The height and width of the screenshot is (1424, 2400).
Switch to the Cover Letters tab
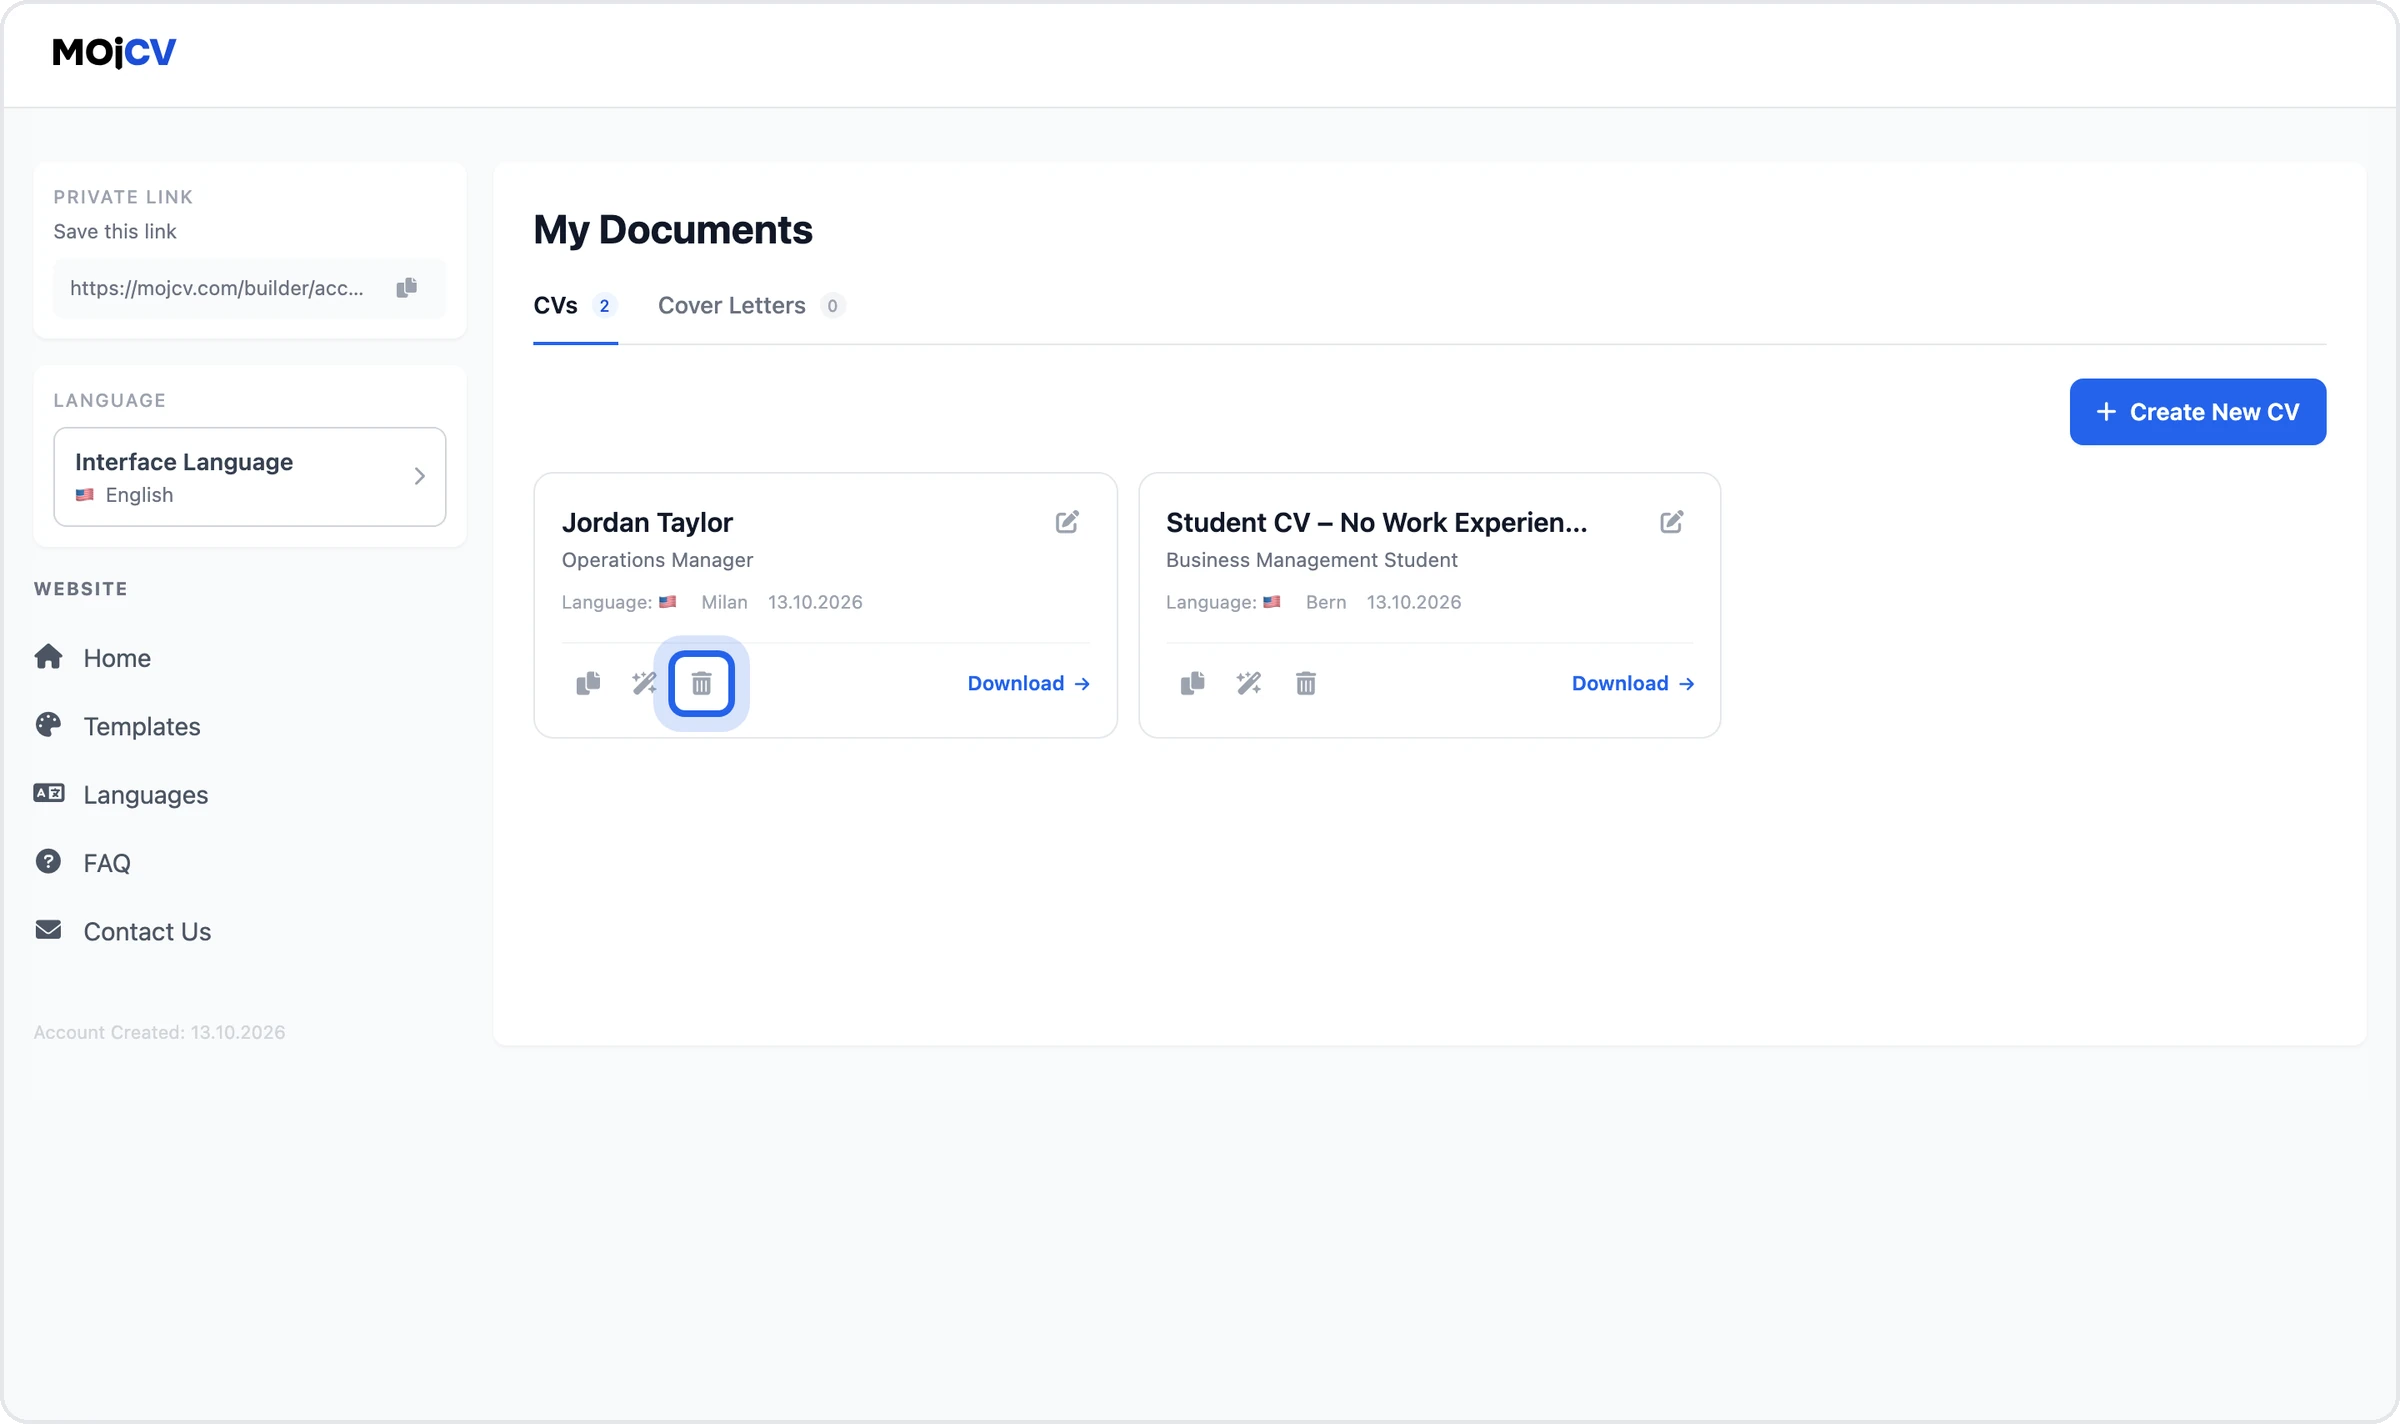(x=751, y=306)
